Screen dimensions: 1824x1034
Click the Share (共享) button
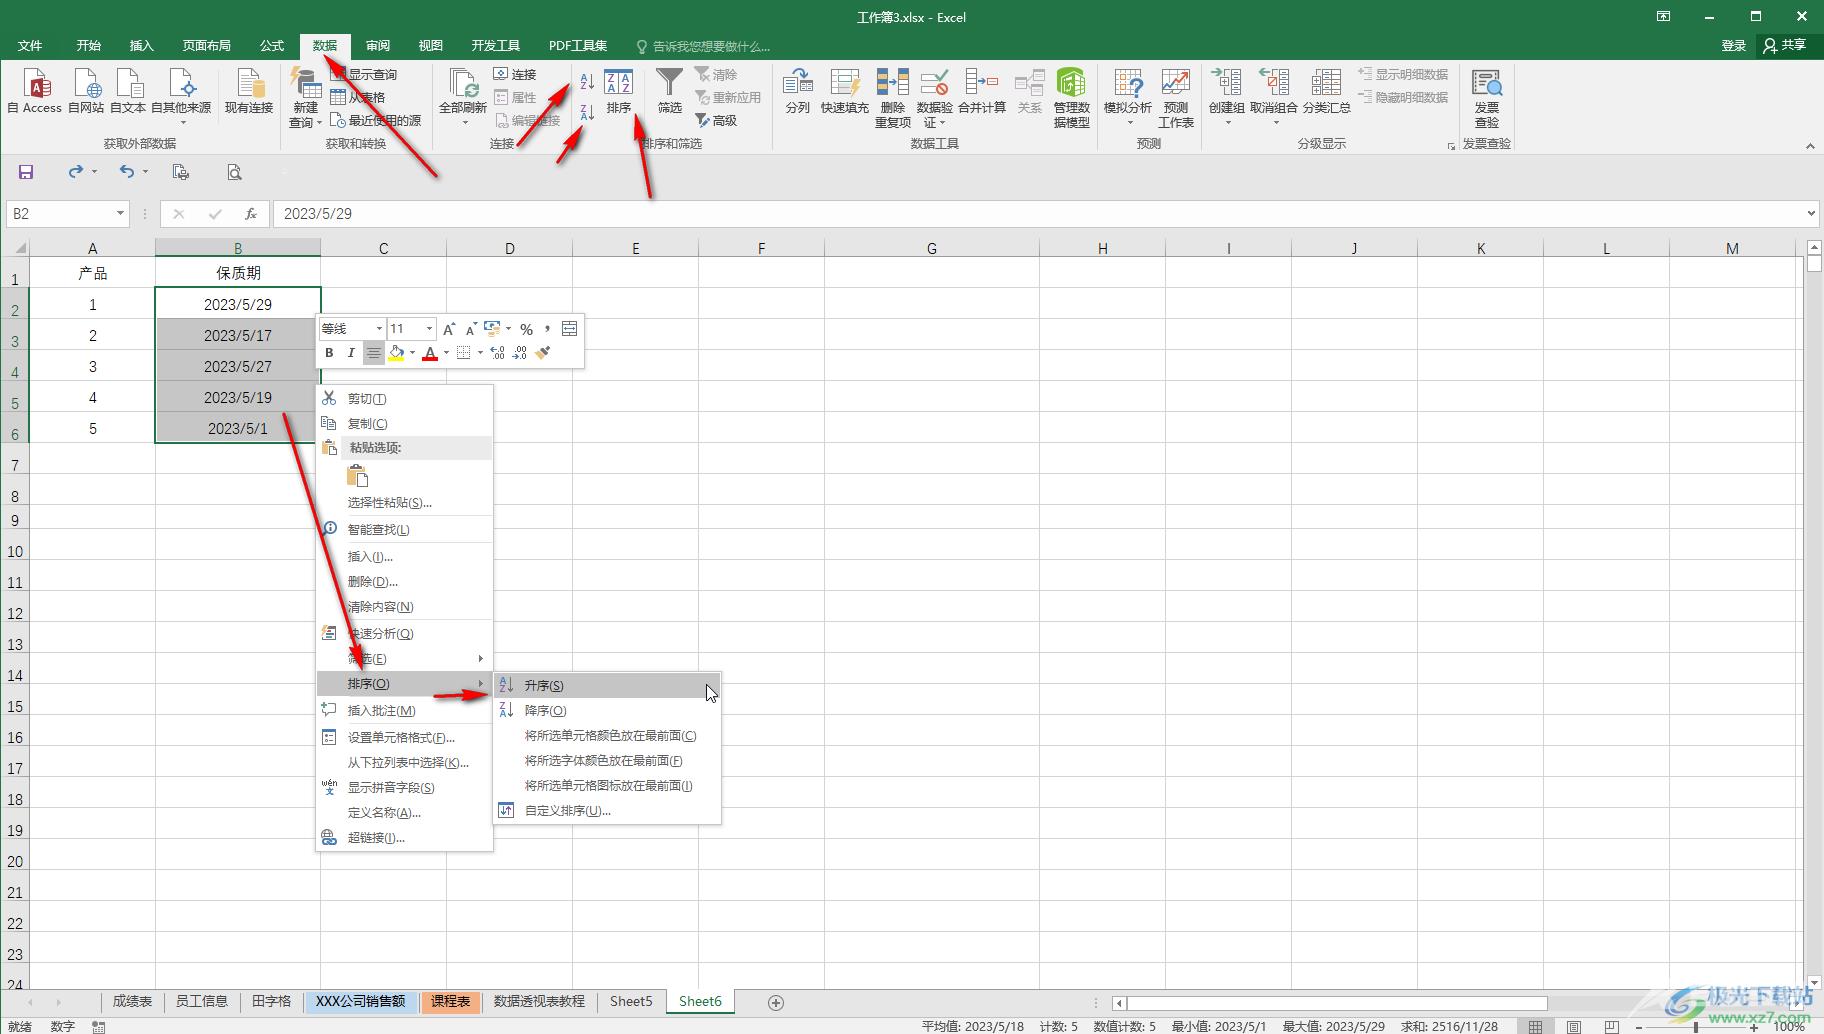1786,45
